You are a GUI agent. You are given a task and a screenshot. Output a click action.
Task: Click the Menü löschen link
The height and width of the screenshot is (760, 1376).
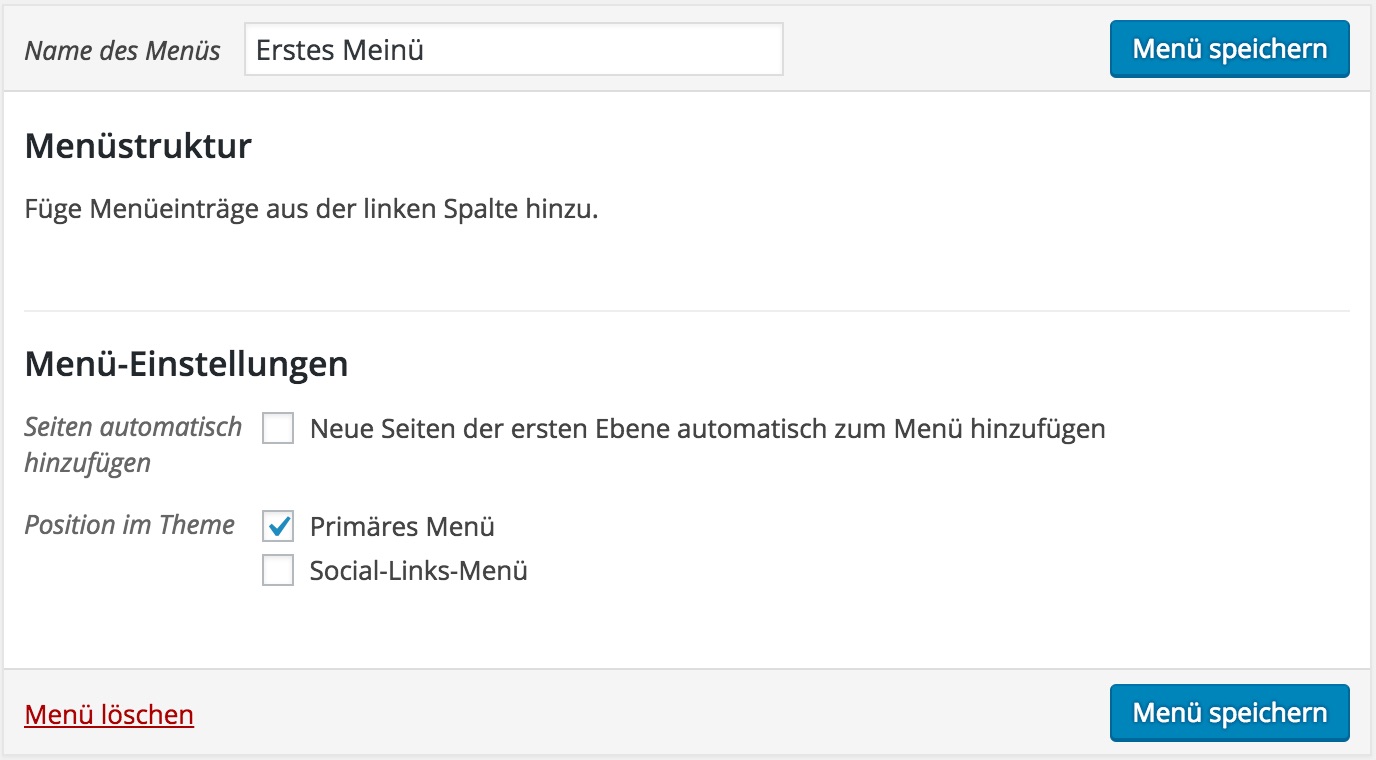click(109, 715)
